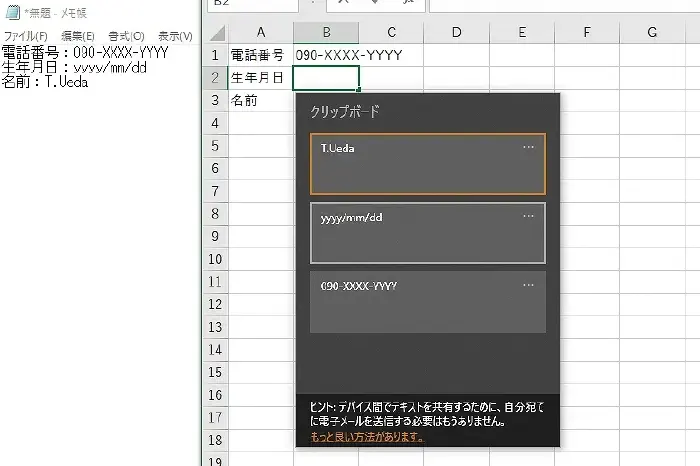Viewport: 700px width, 466px height.
Task: Select row 17 header in Excel
Action: [x=216, y=417]
